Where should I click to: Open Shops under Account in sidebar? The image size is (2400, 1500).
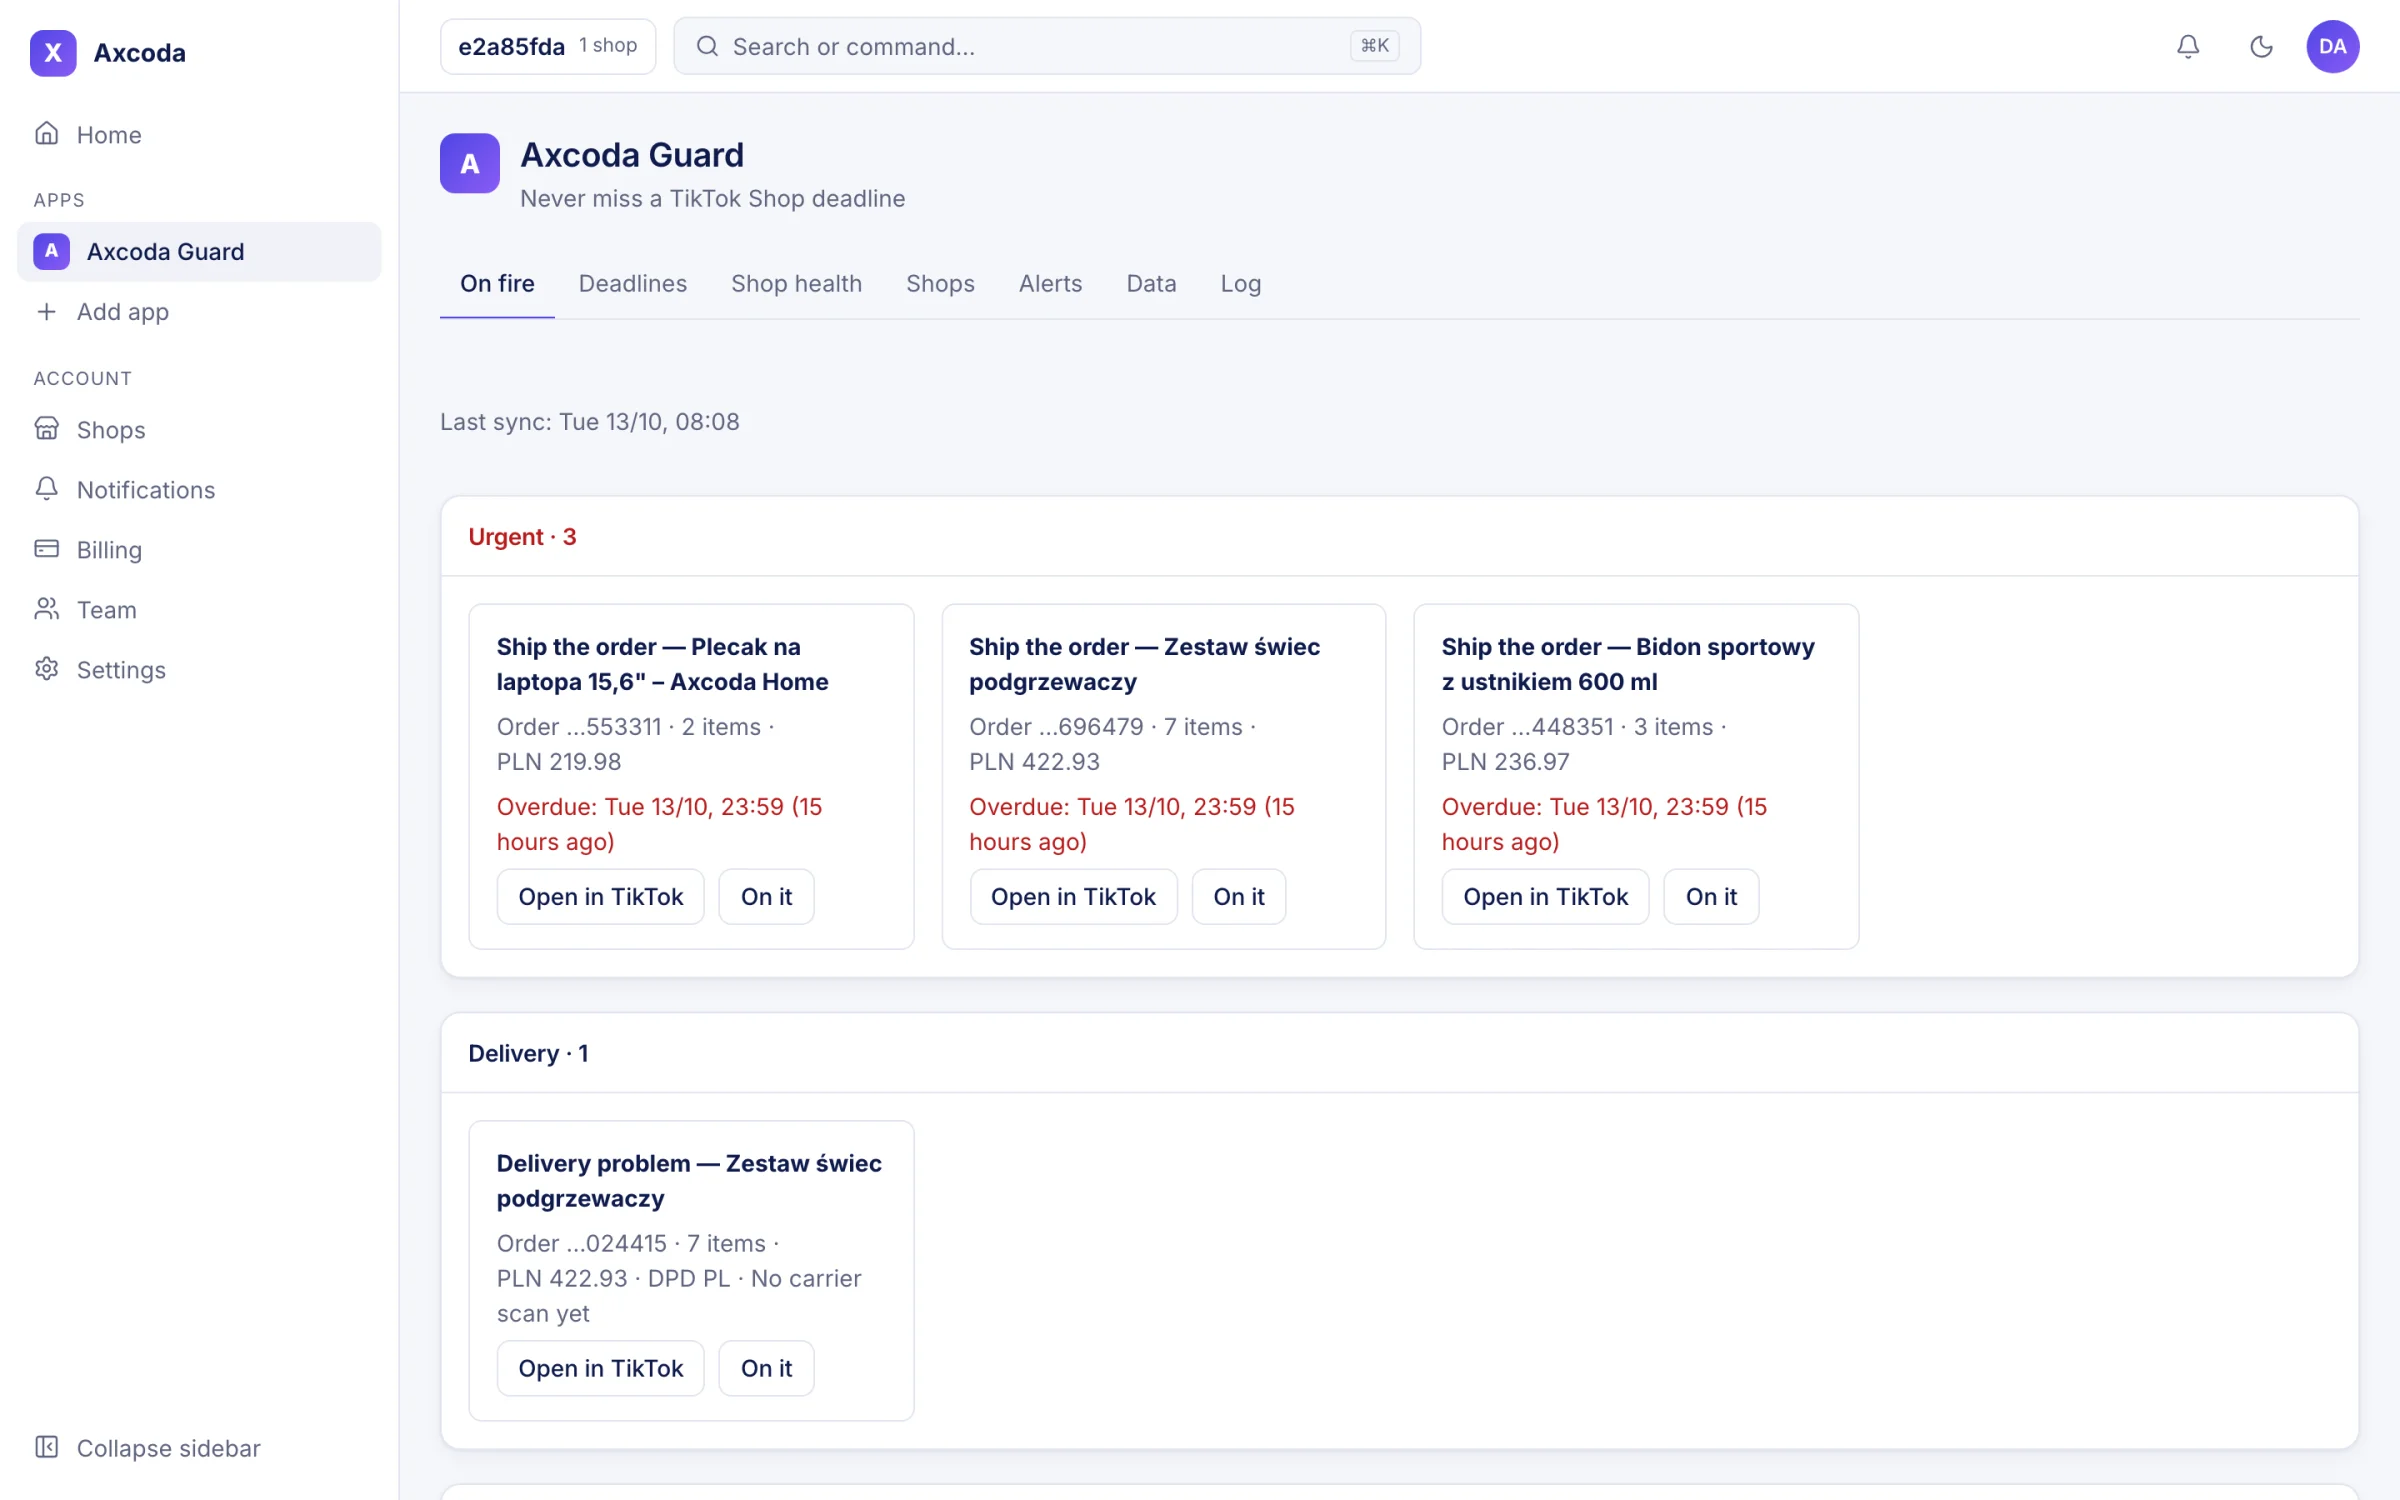click(199, 429)
